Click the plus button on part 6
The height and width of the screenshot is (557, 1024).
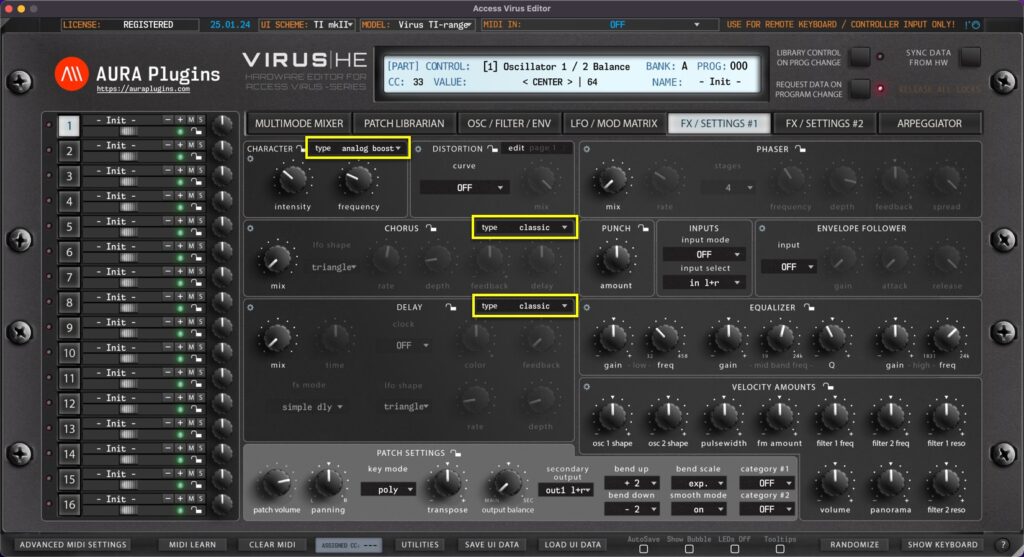click(180, 246)
